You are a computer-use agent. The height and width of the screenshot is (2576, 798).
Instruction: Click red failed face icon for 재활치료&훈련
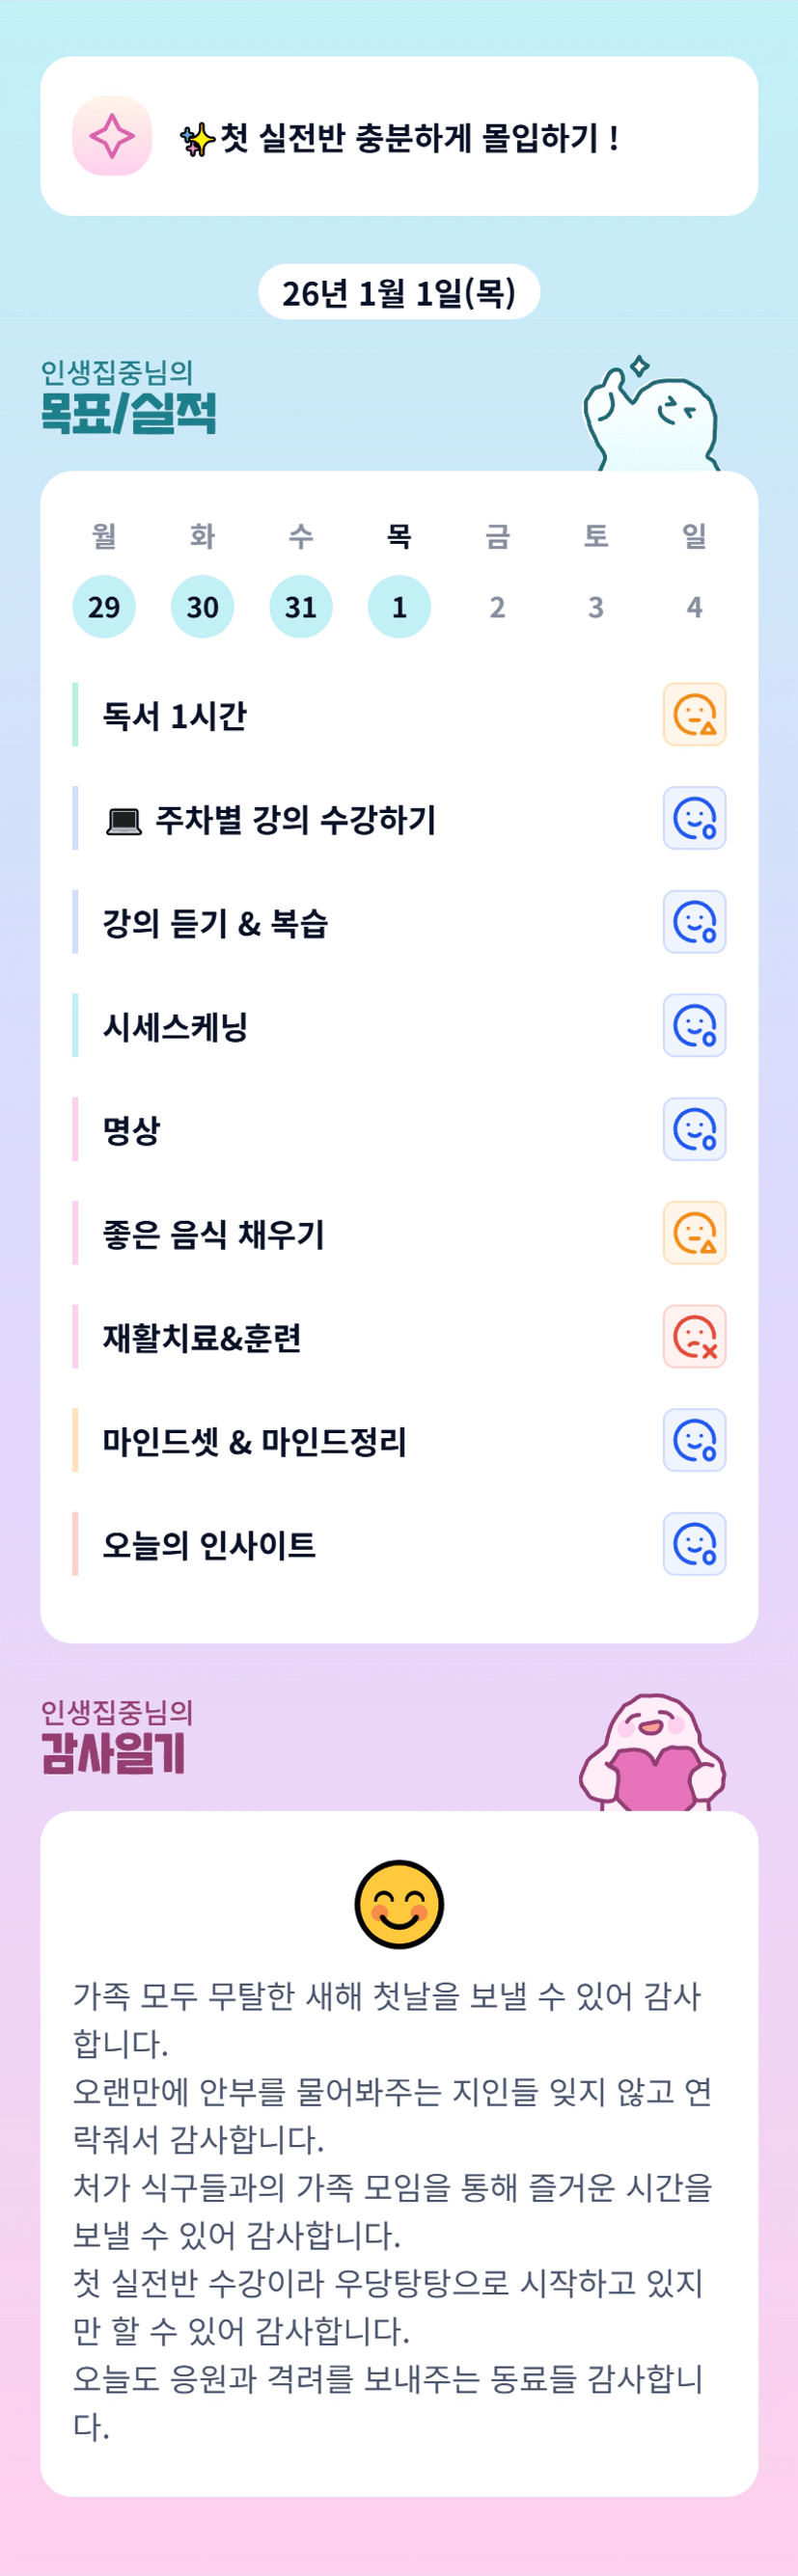(x=694, y=1337)
